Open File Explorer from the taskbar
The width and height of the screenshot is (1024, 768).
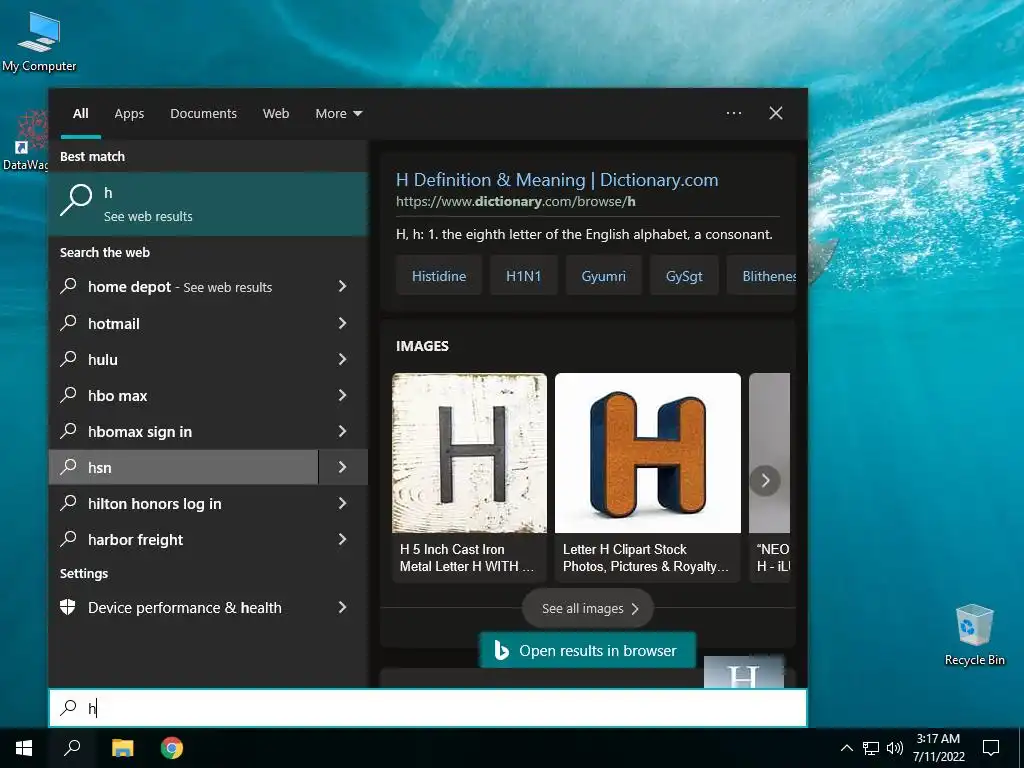click(122, 748)
